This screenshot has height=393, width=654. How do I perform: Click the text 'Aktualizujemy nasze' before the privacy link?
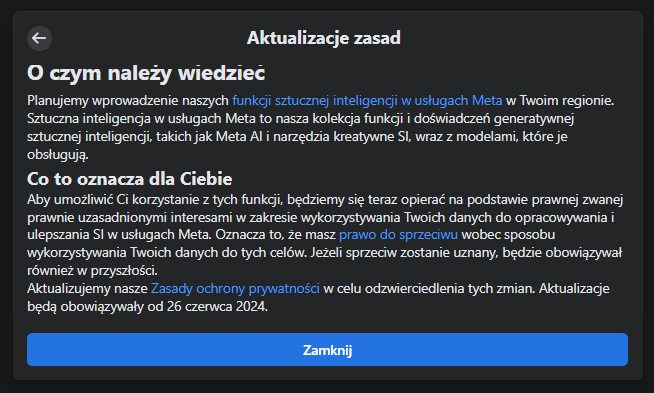(x=87, y=289)
